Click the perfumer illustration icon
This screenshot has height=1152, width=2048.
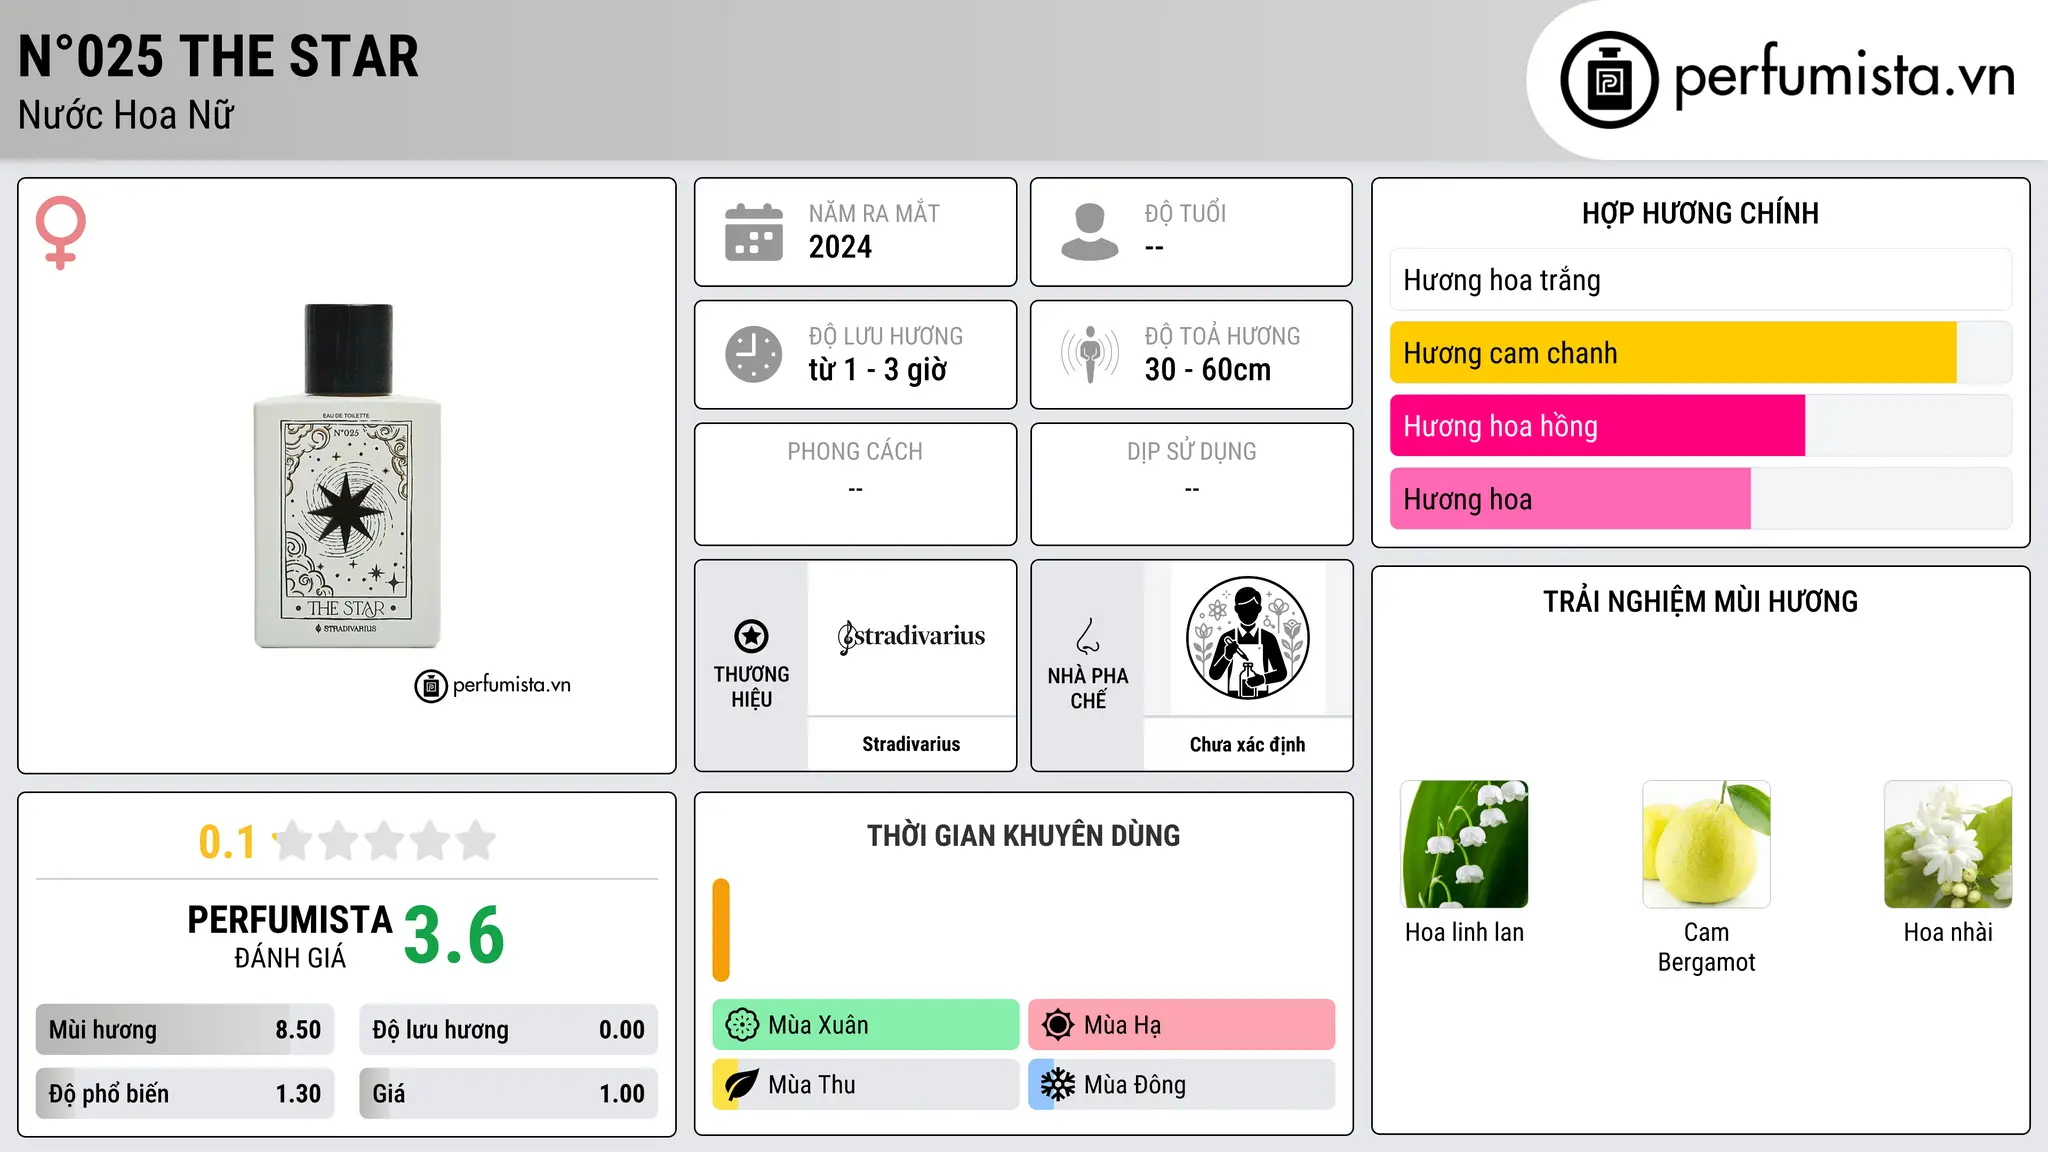[1248, 638]
